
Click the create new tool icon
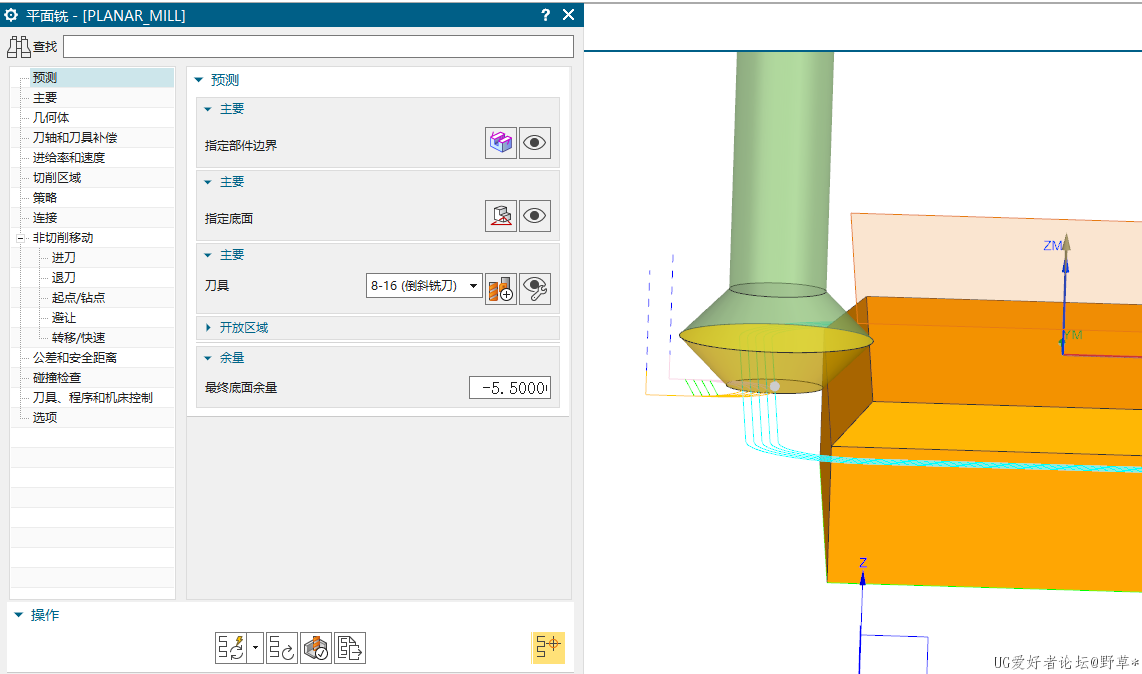pos(500,289)
